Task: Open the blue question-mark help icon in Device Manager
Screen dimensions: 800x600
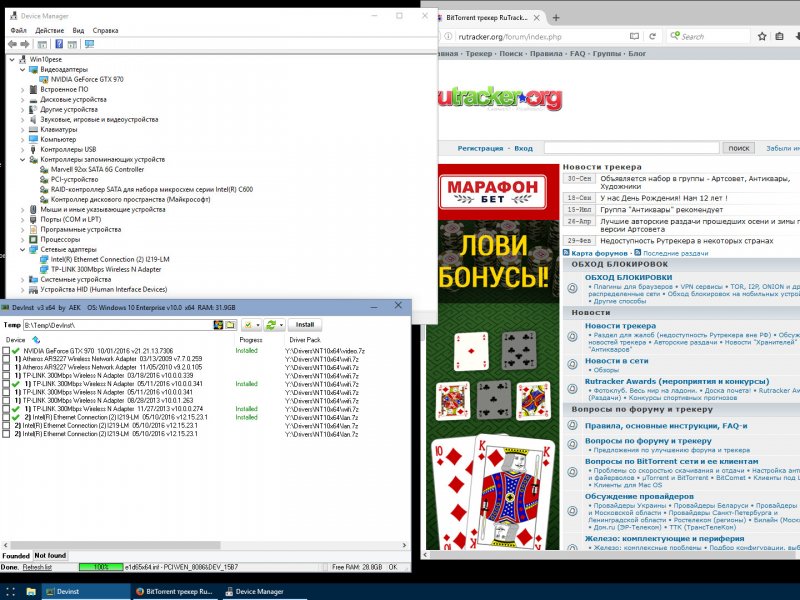Action: tap(59, 44)
